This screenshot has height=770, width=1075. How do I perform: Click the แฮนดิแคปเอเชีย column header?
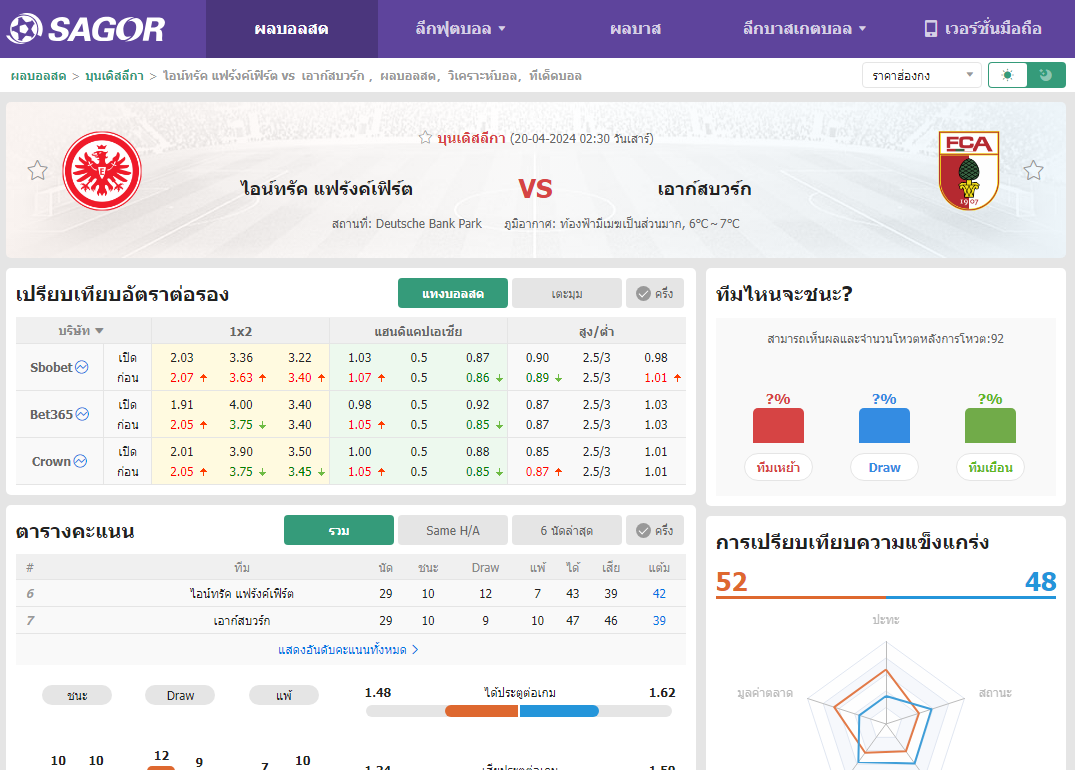pyautogui.click(x=418, y=331)
